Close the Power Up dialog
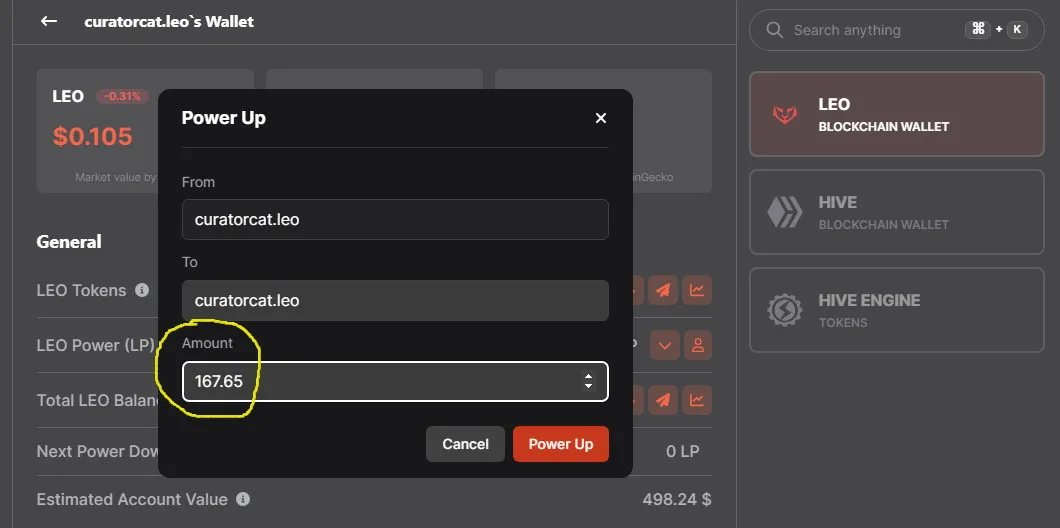The height and width of the screenshot is (528, 1060). coord(600,118)
